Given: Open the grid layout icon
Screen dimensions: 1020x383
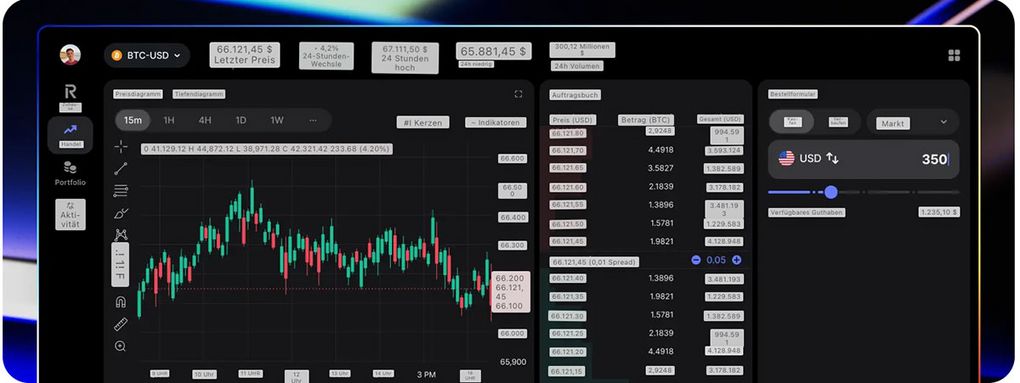Looking at the screenshot, I should coord(954,55).
